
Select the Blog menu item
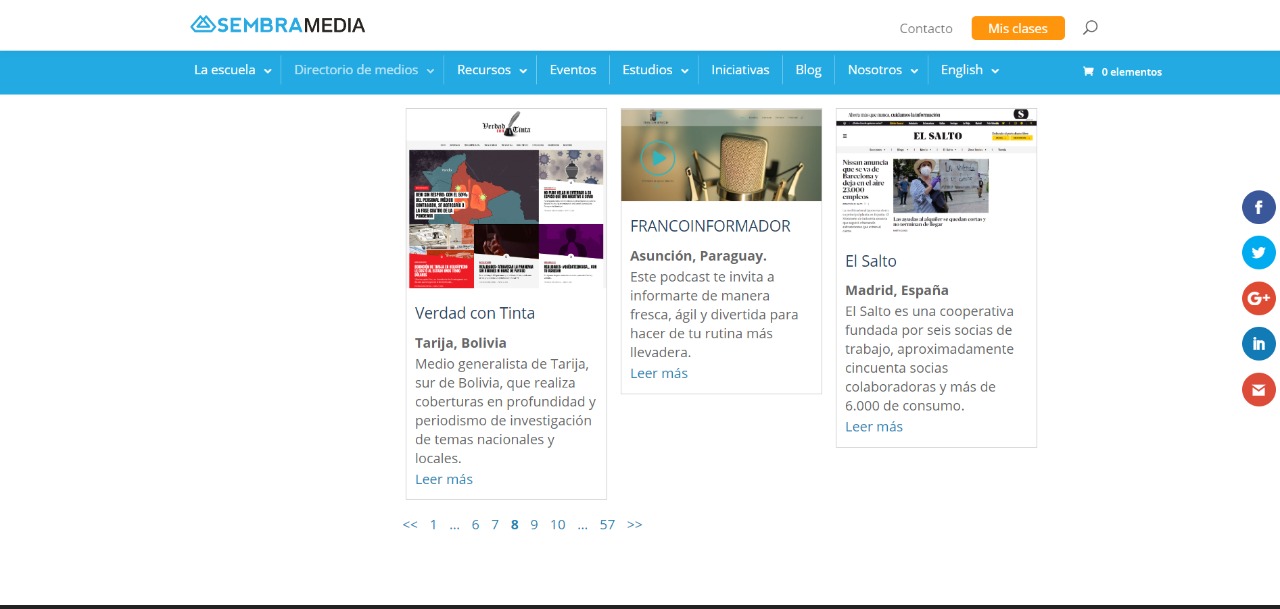coord(807,70)
